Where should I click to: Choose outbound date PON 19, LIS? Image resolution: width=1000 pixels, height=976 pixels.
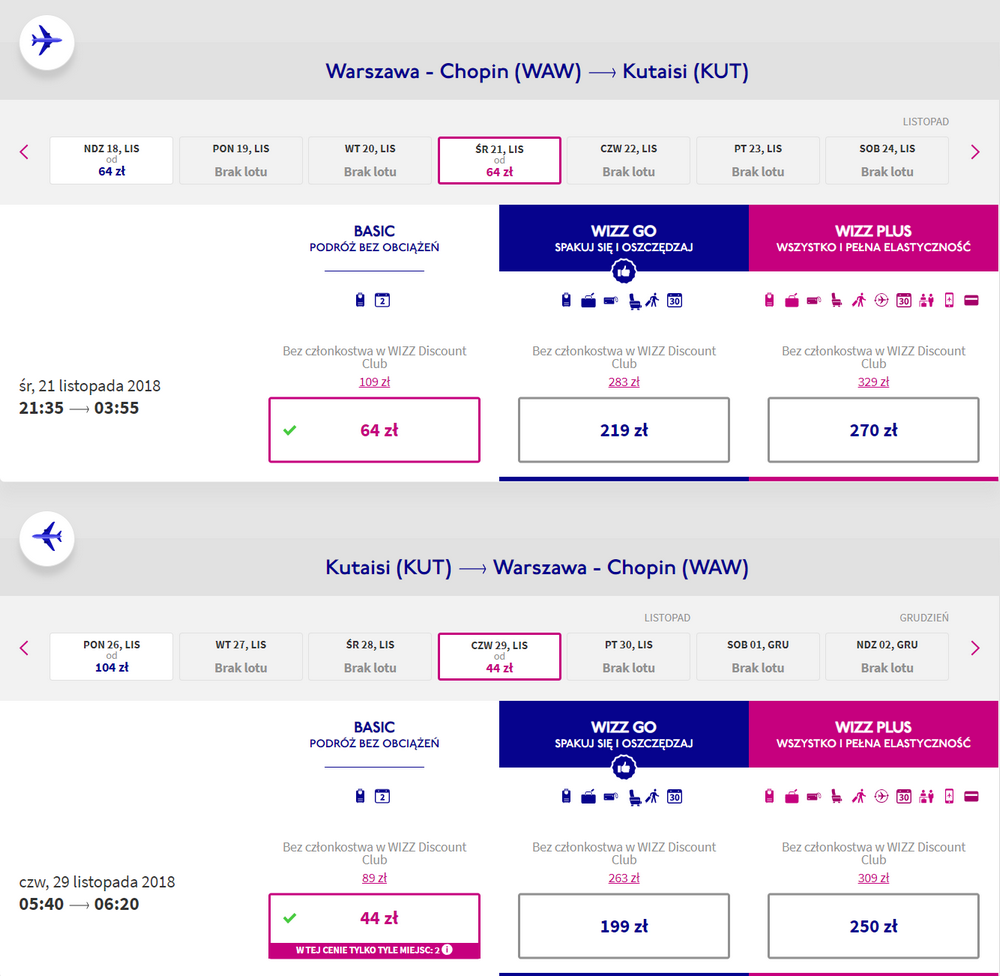[x=241, y=160]
